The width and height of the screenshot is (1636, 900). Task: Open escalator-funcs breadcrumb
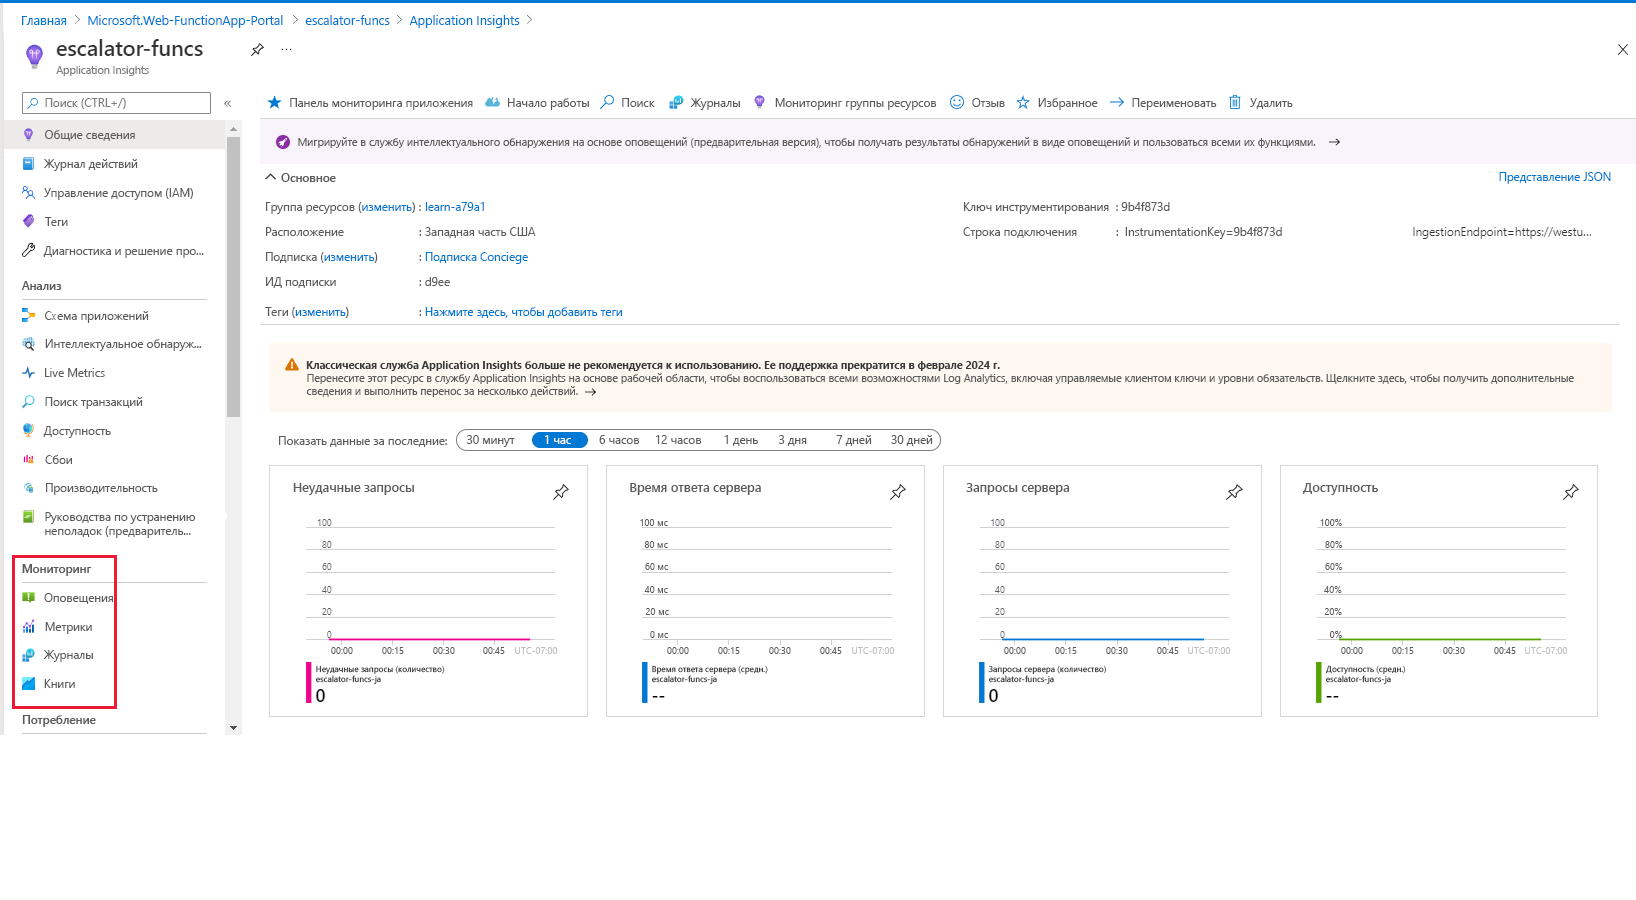(x=347, y=20)
